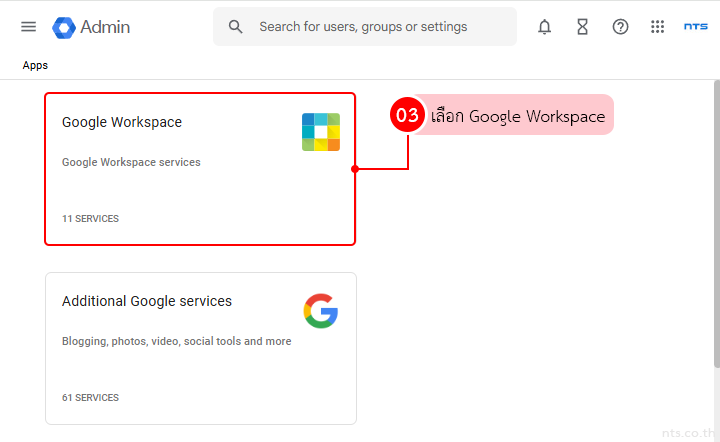Viewport: 720px width, 442px height.
Task: Click the Google Workspace colorful icon
Action: (321, 132)
